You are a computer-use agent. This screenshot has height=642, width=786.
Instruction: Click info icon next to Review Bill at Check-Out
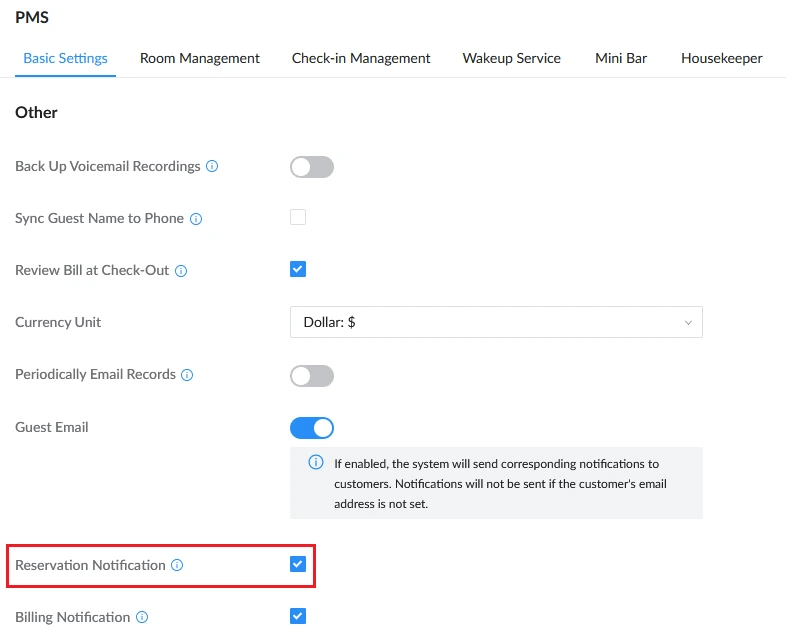(181, 271)
